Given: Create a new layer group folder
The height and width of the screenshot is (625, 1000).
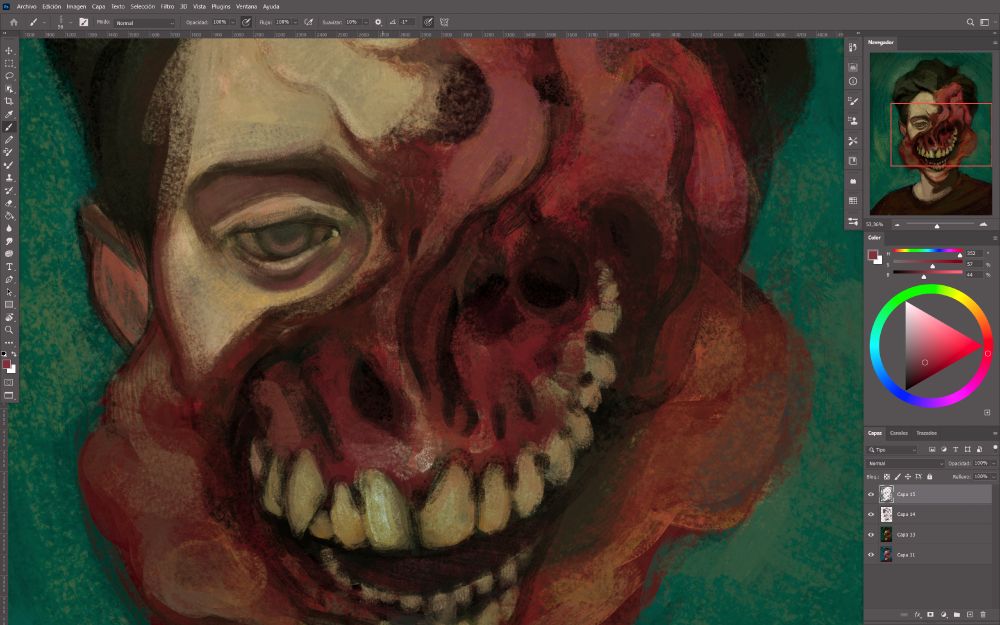Looking at the screenshot, I should point(957,615).
